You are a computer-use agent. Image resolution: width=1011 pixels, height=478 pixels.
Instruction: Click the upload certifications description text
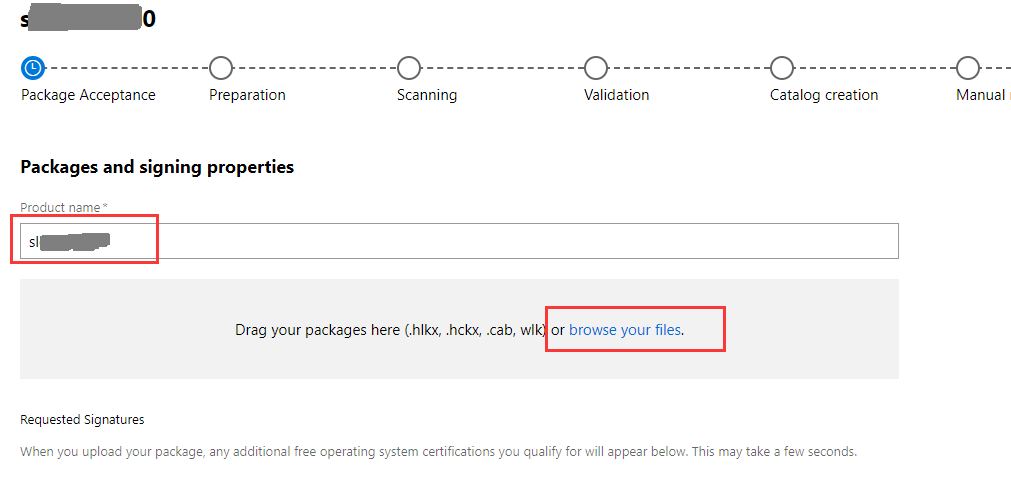pos(438,452)
